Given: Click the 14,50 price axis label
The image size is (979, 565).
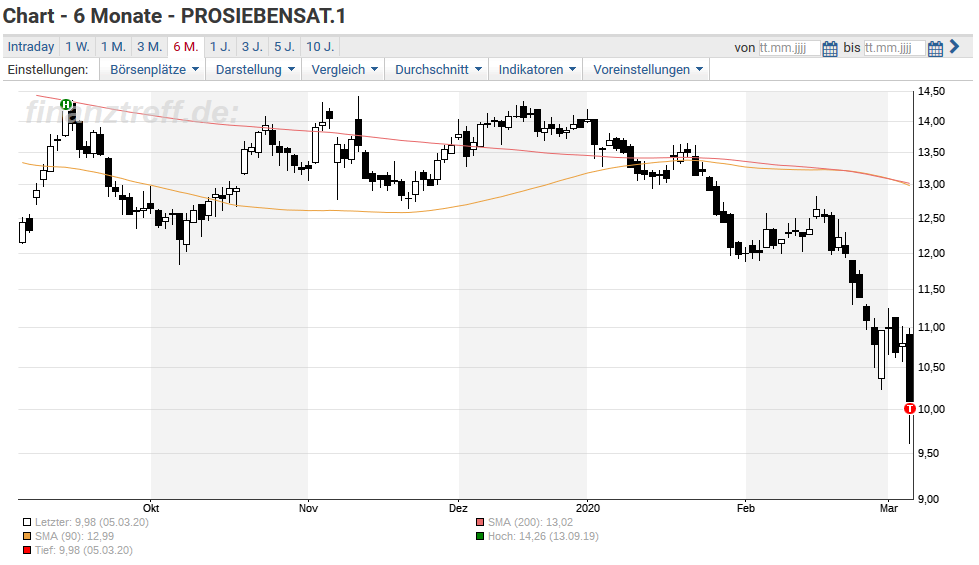Looking at the screenshot, I should tap(931, 91).
